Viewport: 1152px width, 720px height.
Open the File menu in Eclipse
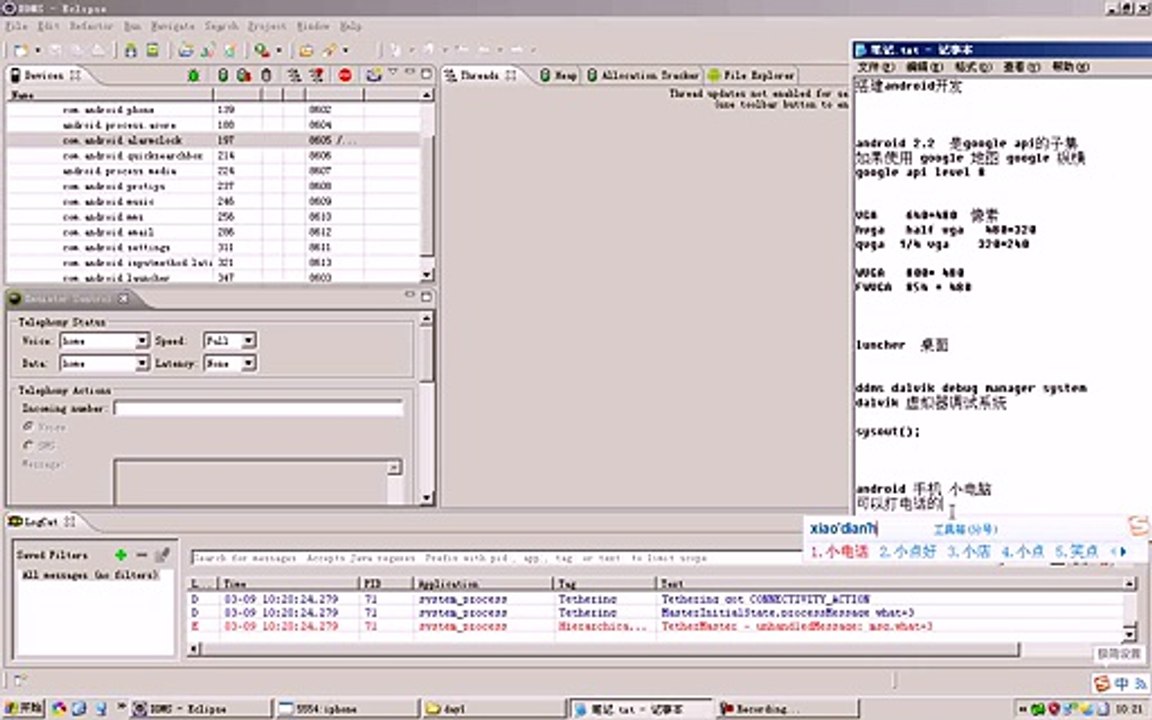(16, 26)
